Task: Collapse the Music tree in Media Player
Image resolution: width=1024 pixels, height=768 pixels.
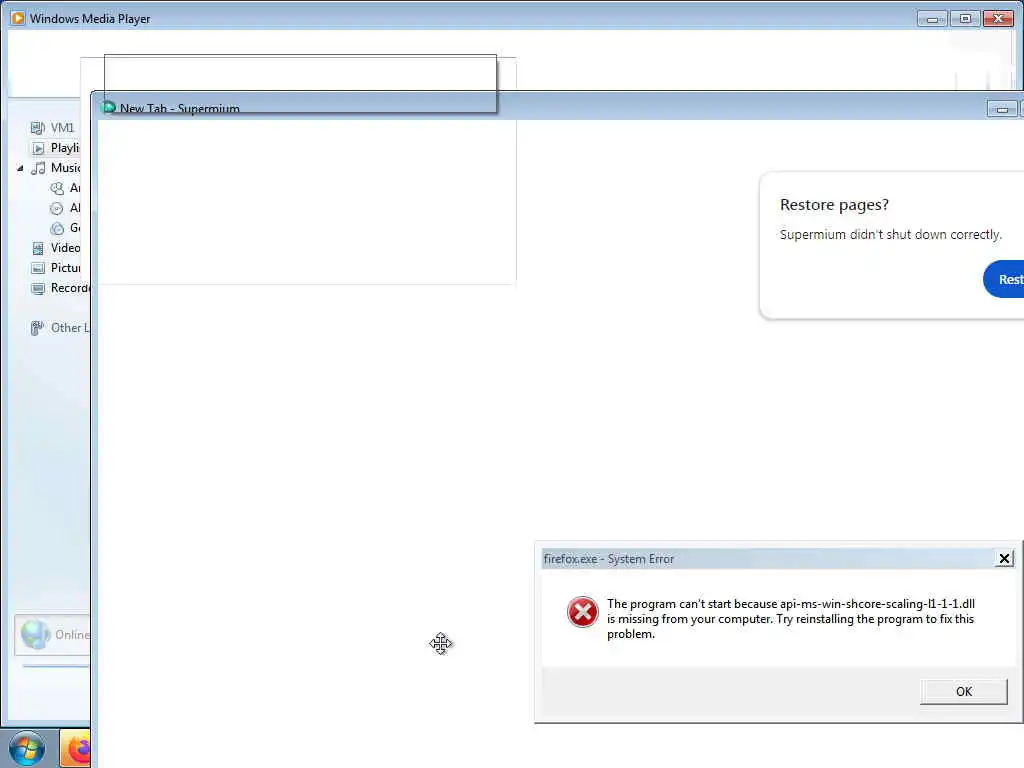Action: point(20,168)
